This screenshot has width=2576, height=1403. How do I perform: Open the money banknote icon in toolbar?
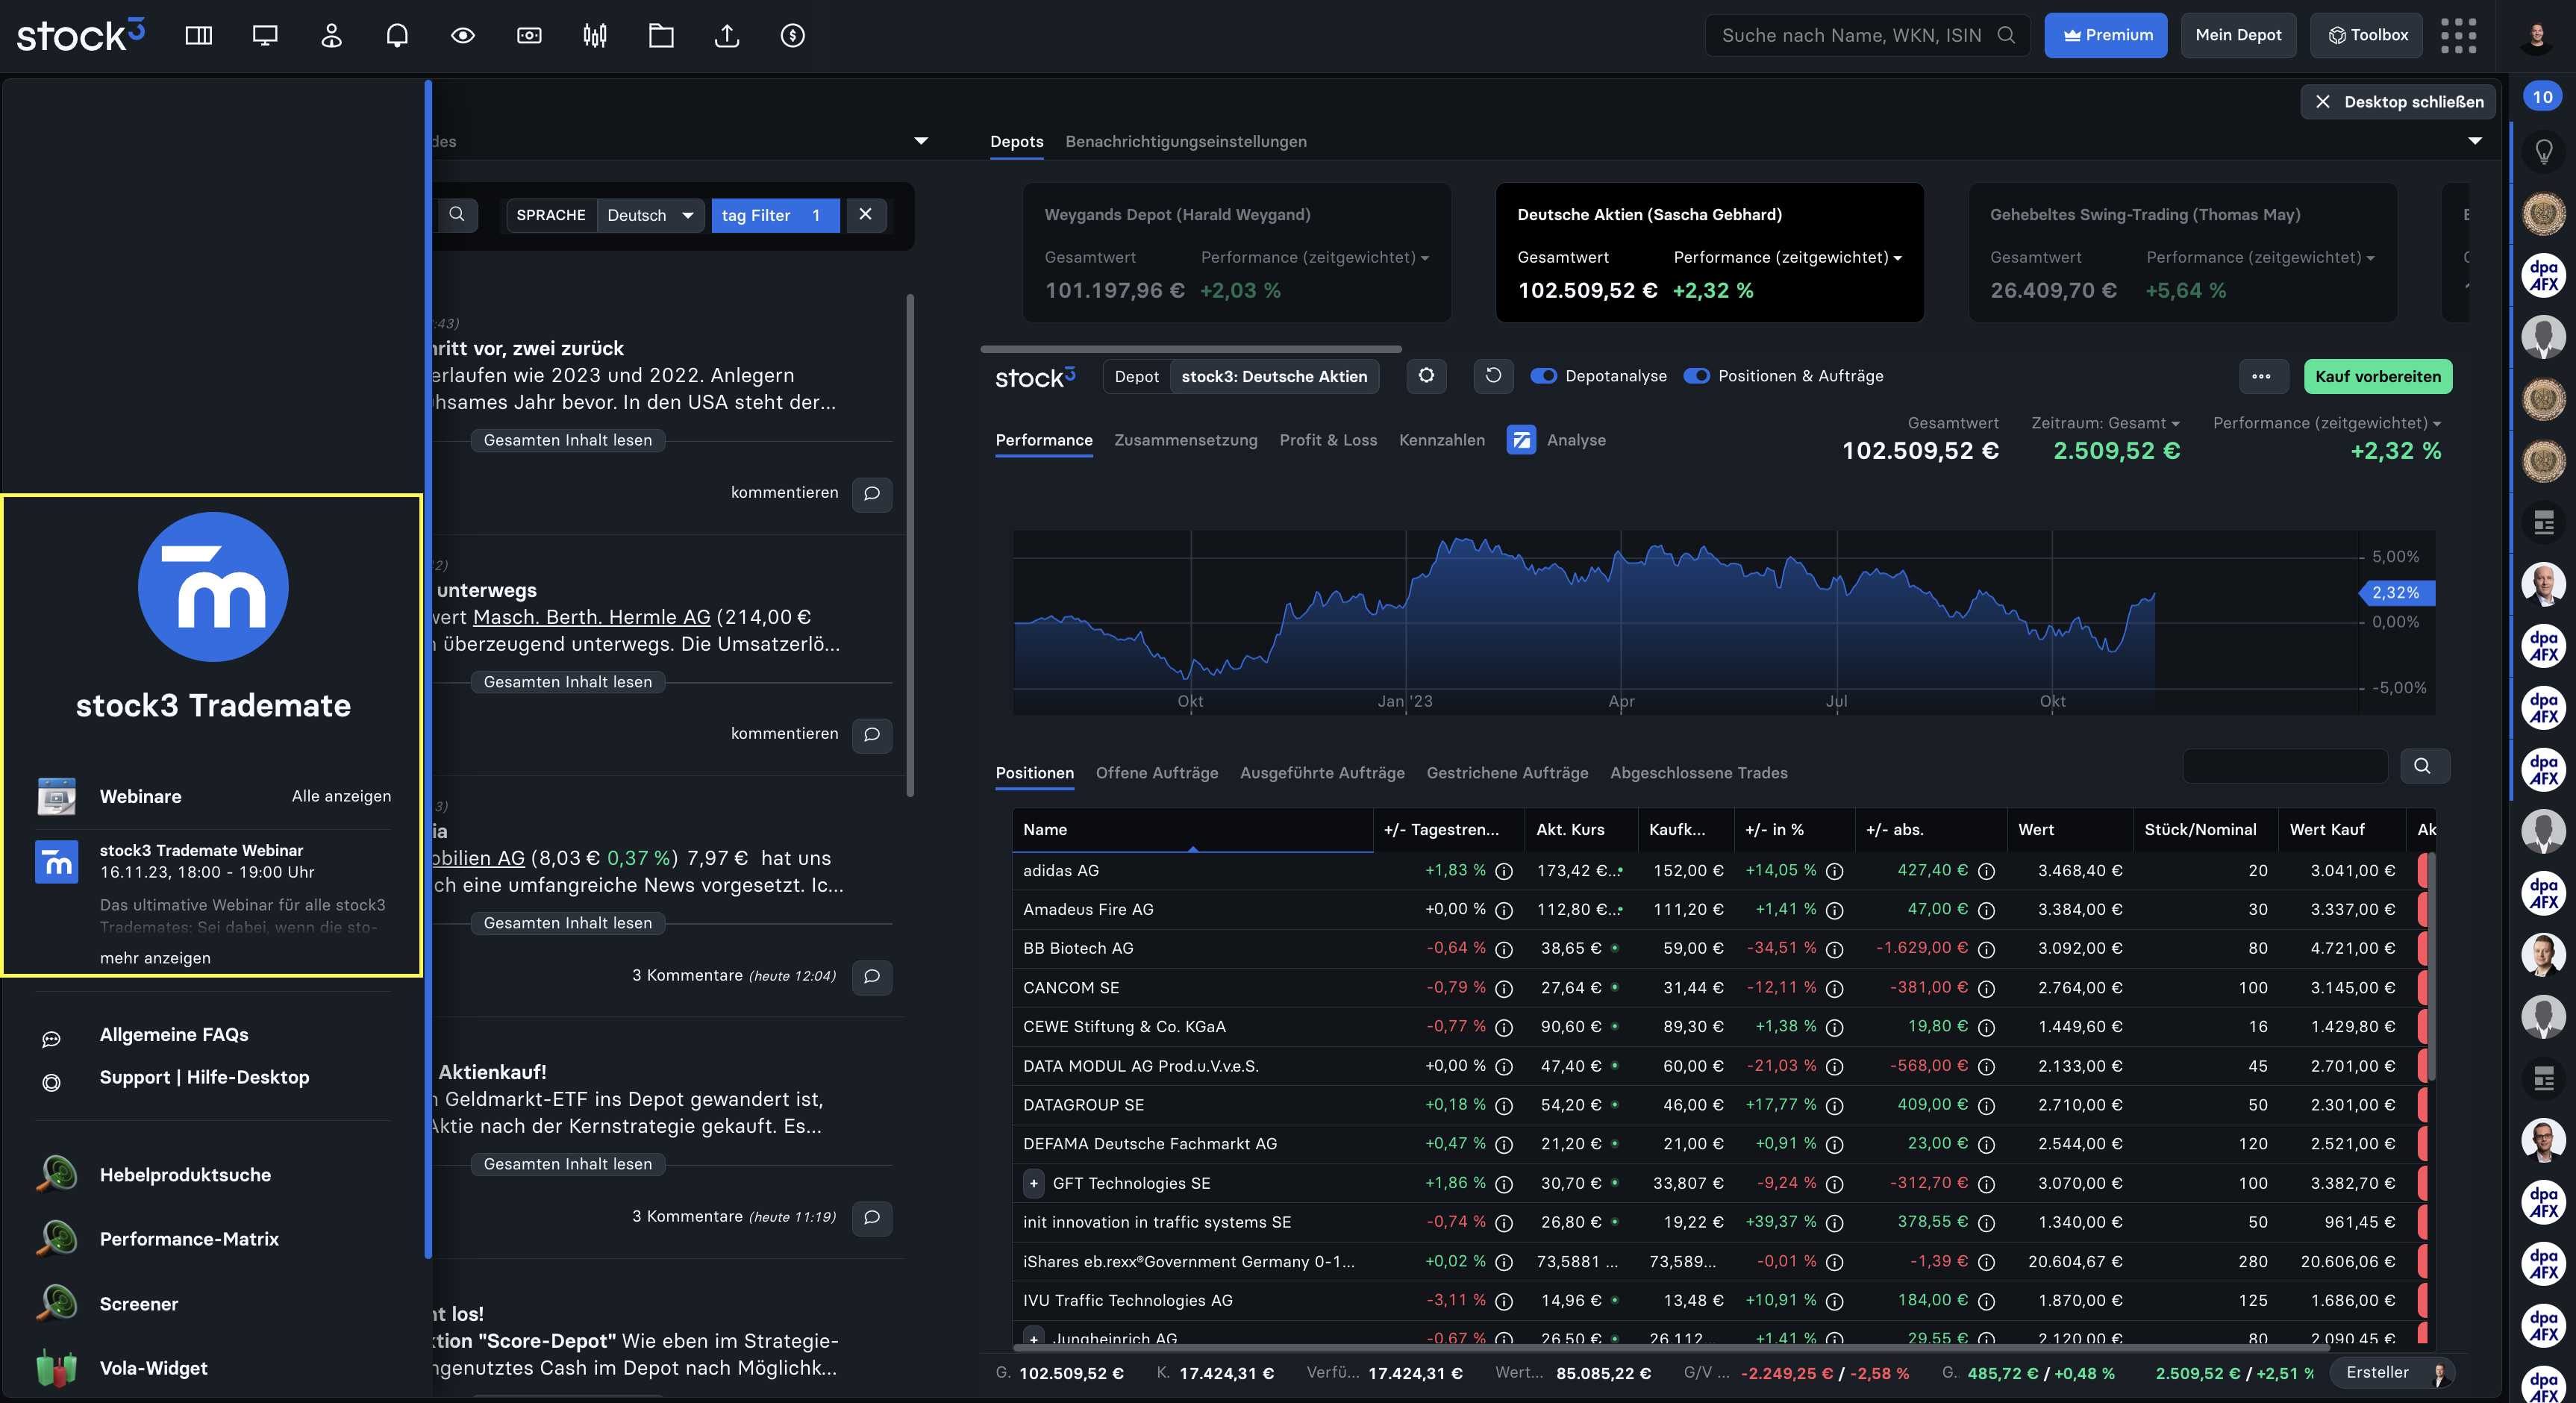[529, 36]
